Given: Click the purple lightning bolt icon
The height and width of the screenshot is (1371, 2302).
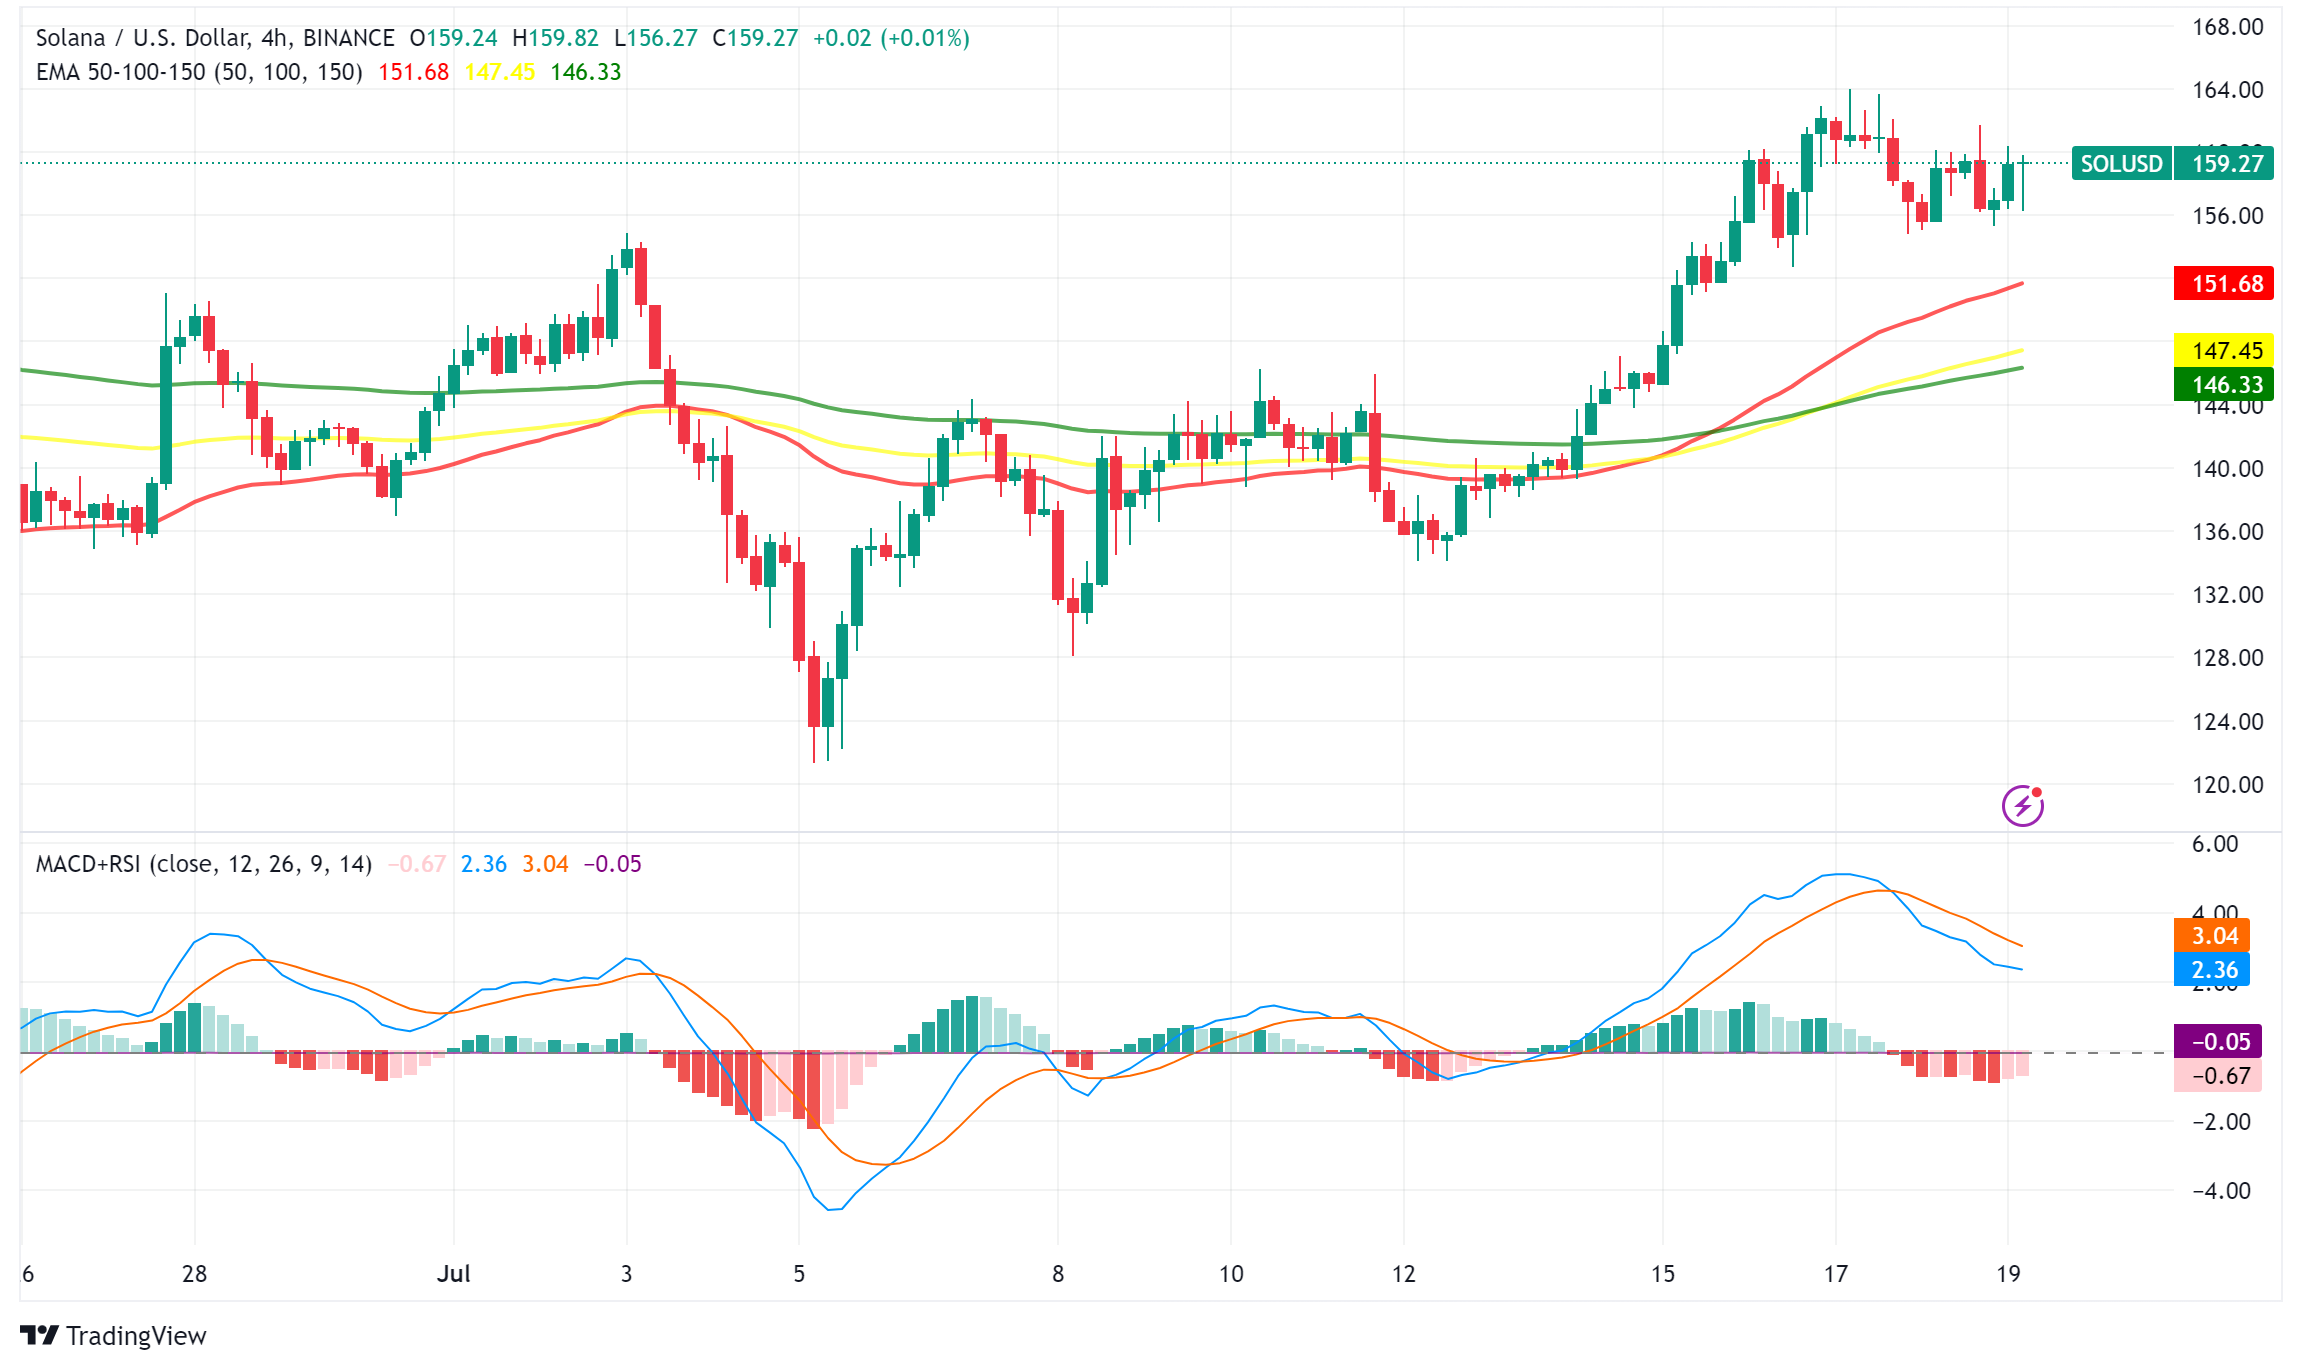Looking at the screenshot, I should 2022,806.
